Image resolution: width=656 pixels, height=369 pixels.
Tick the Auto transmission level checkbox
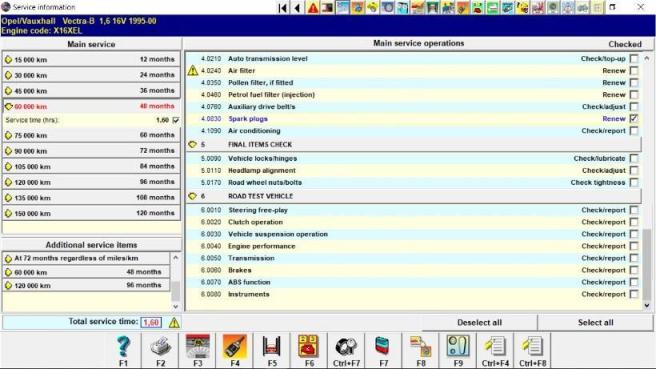tap(634, 59)
